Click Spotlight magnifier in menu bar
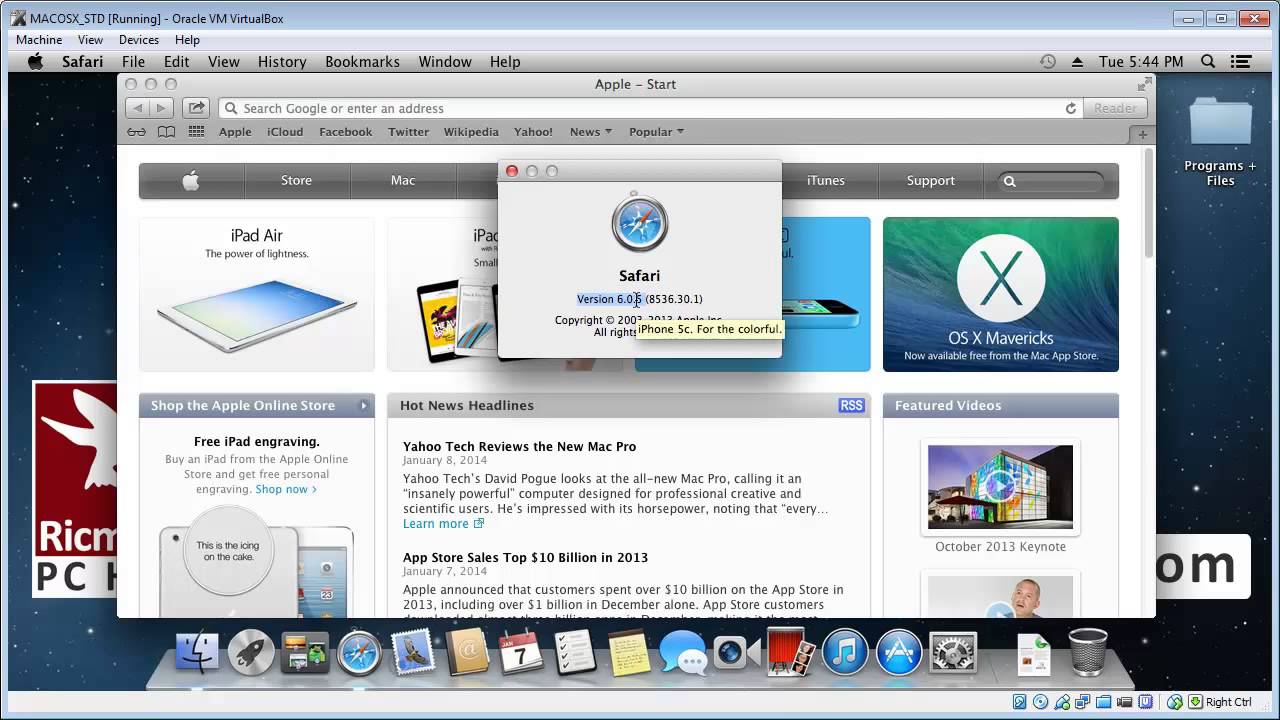Image resolution: width=1280 pixels, height=720 pixels. coord(1207,61)
